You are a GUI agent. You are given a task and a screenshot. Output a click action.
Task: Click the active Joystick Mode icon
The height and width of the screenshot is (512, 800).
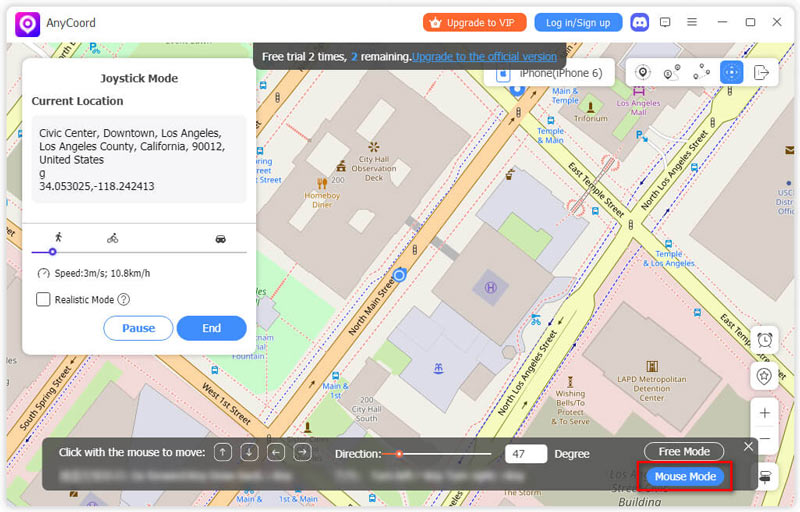pos(732,72)
